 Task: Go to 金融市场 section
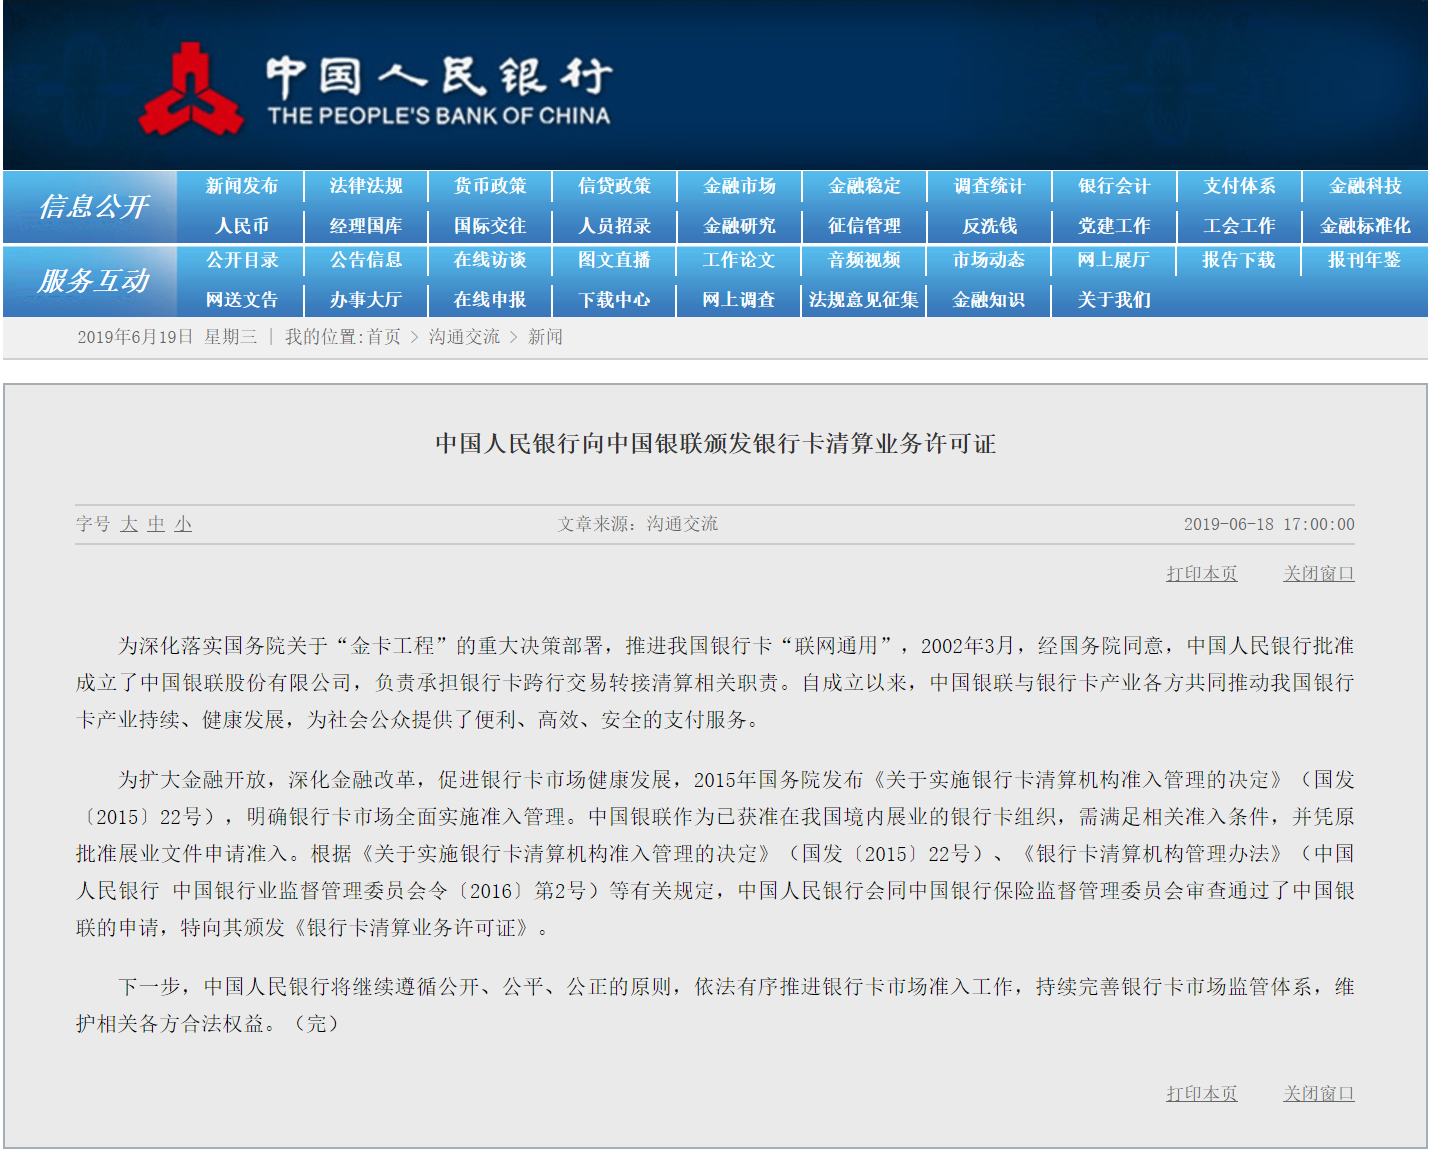point(739,186)
